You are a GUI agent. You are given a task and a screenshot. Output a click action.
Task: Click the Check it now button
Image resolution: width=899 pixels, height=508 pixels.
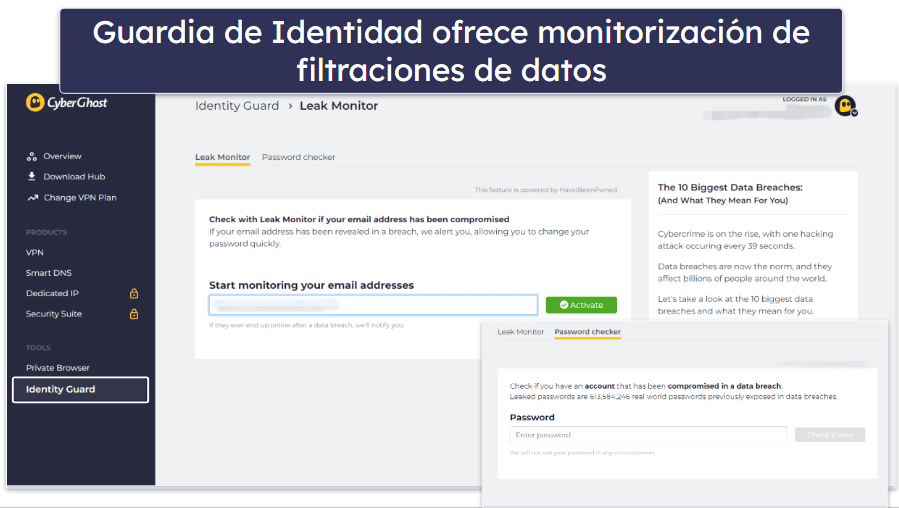tap(830, 435)
